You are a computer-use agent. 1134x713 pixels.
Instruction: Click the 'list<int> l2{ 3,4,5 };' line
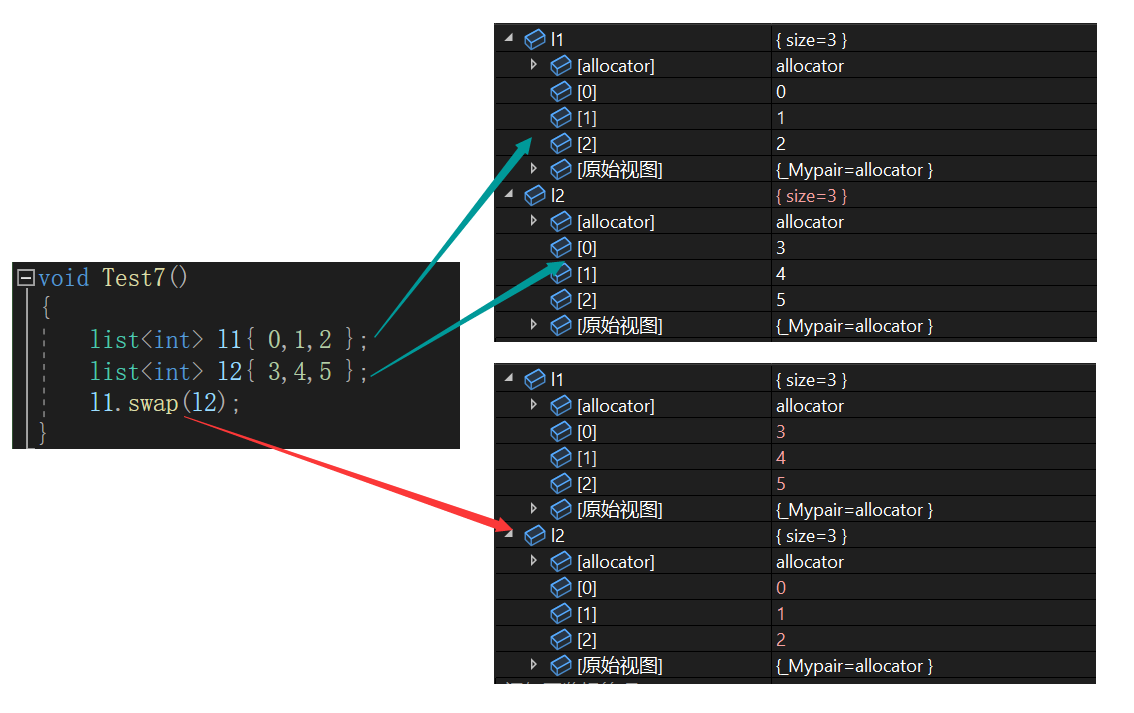tap(229, 371)
